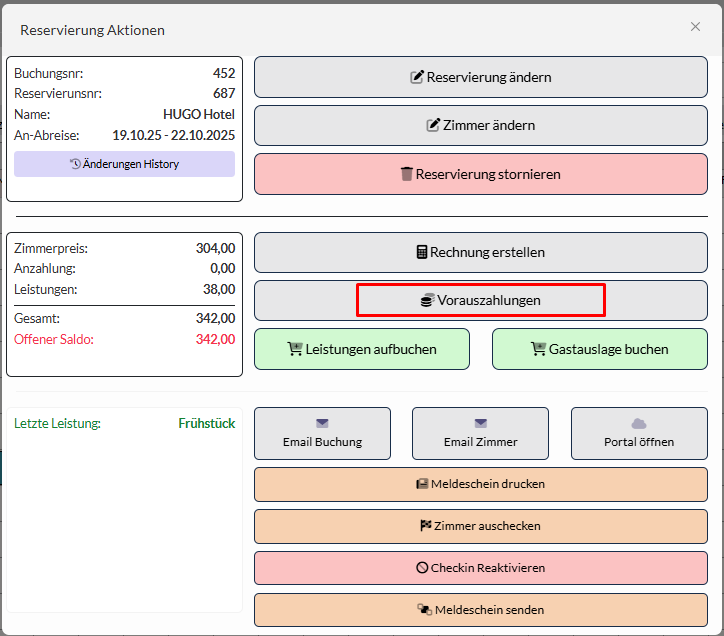Click the cloud icon above Portal öffnen
The width and height of the screenshot is (724, 636).
click(x=639, y=424)
